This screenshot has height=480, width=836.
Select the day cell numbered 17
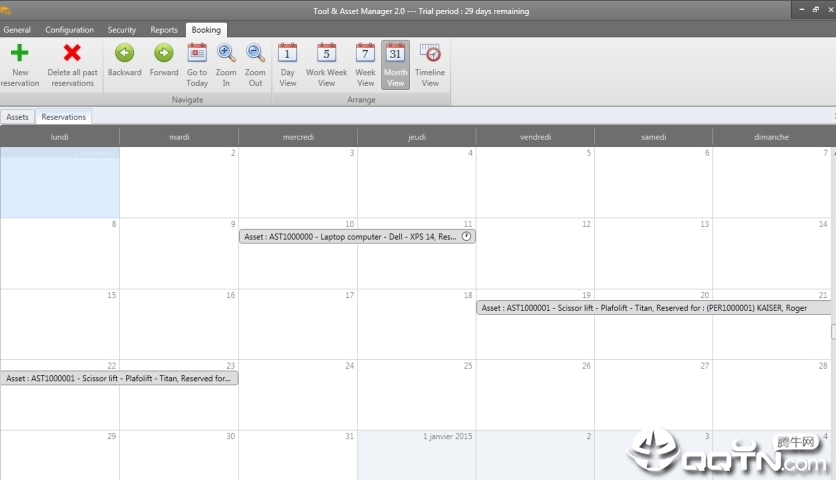[298, 324]
